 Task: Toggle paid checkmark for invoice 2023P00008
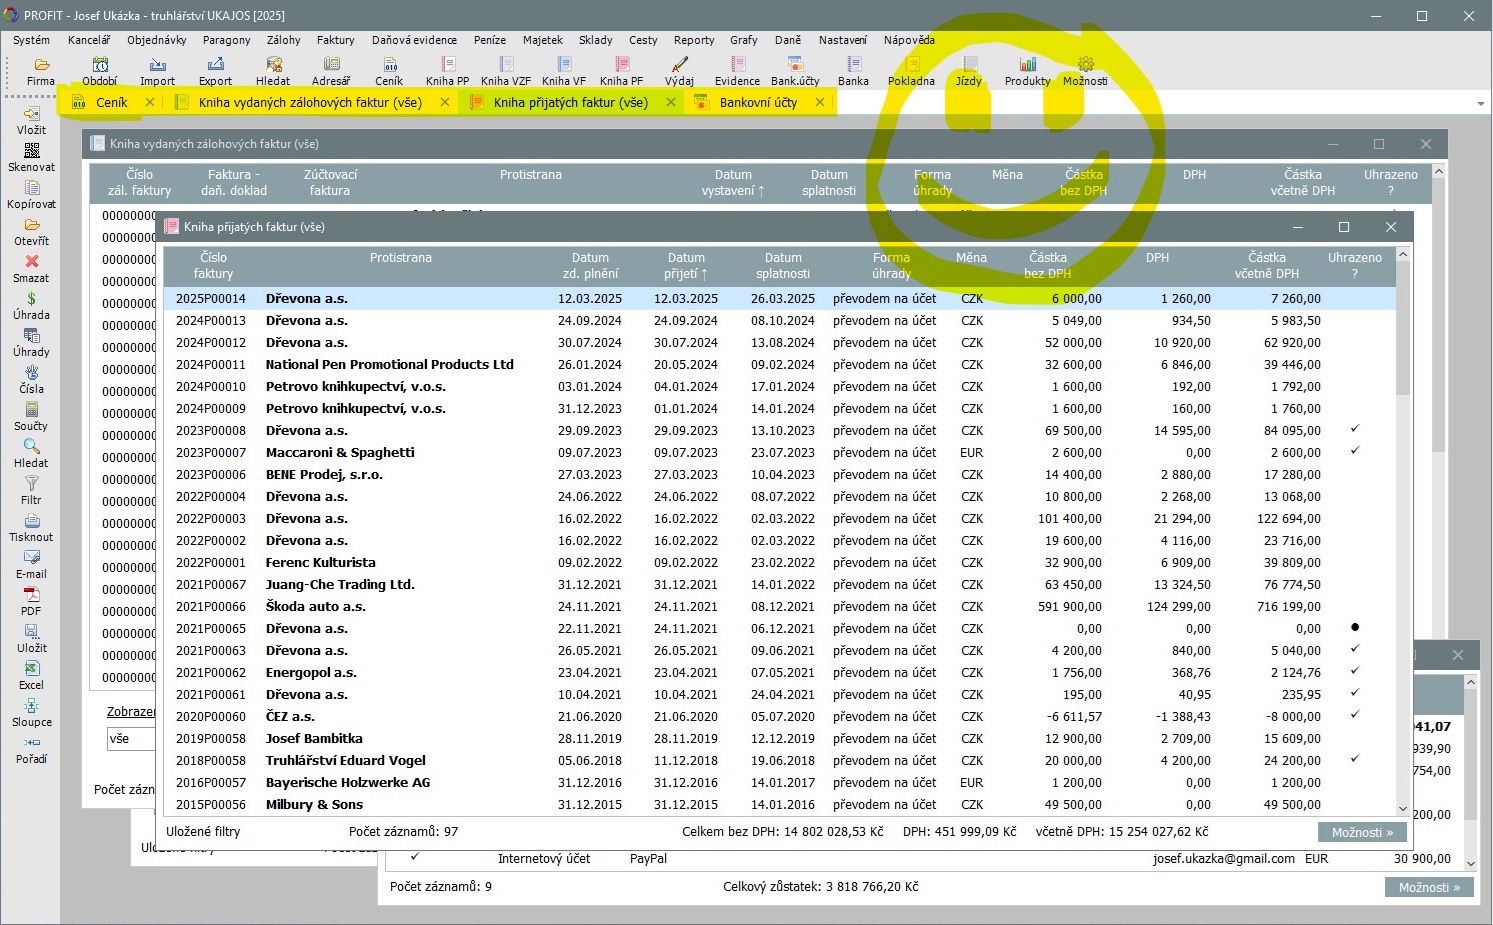click(1355, 429)
